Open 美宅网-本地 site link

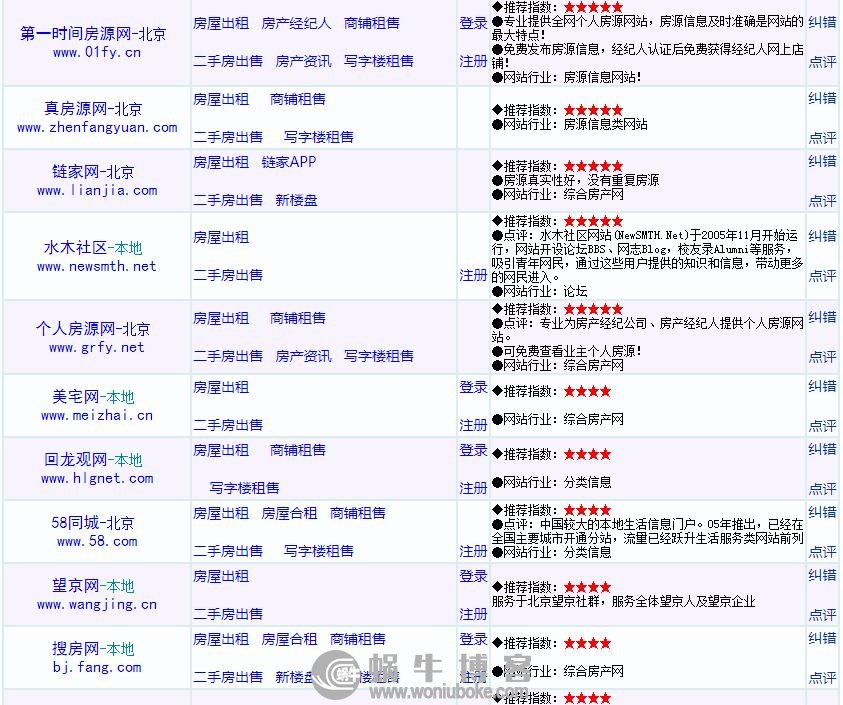click(x=94, y=397)
